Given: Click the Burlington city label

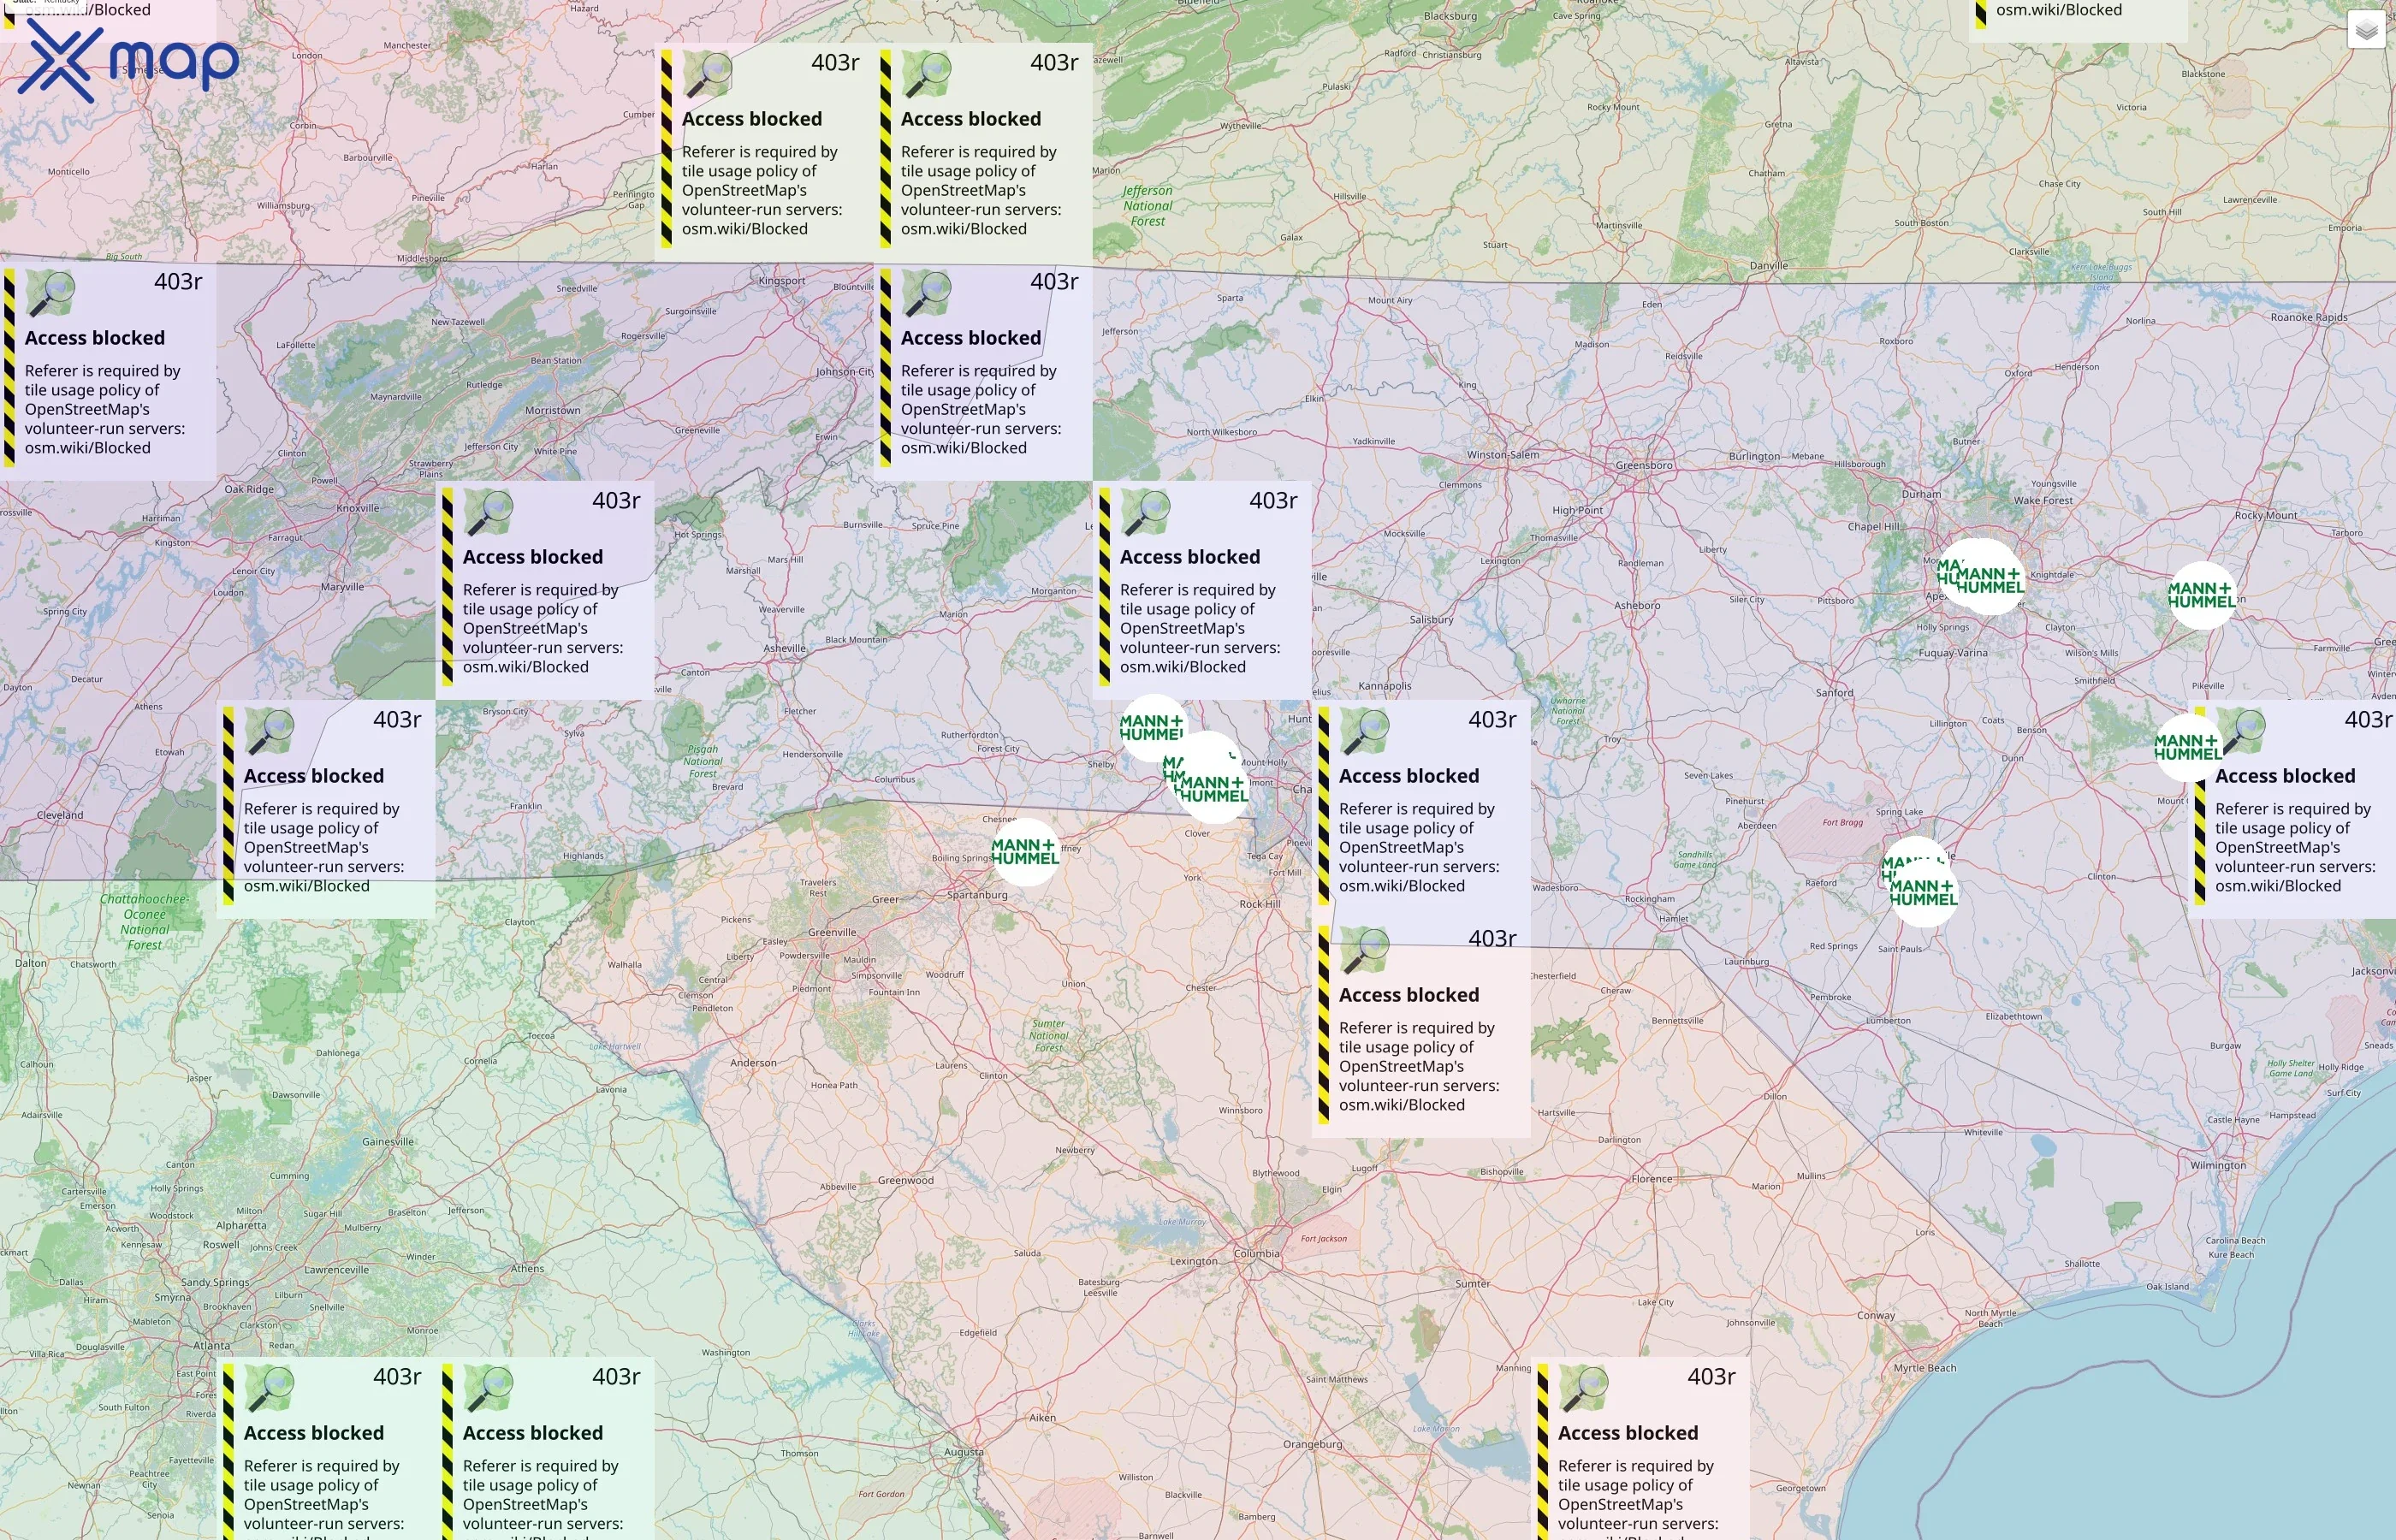Looking at the screenshot, I should coord(1755,456).
